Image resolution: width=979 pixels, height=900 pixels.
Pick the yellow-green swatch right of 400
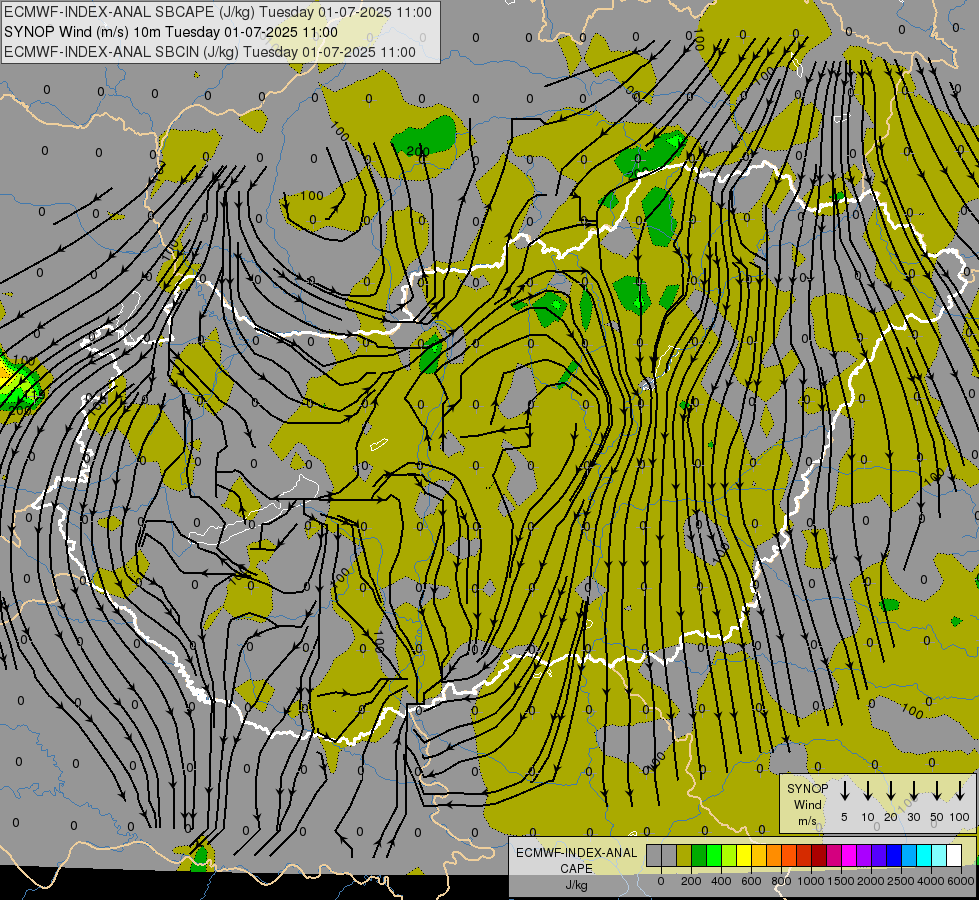point(729,855)
